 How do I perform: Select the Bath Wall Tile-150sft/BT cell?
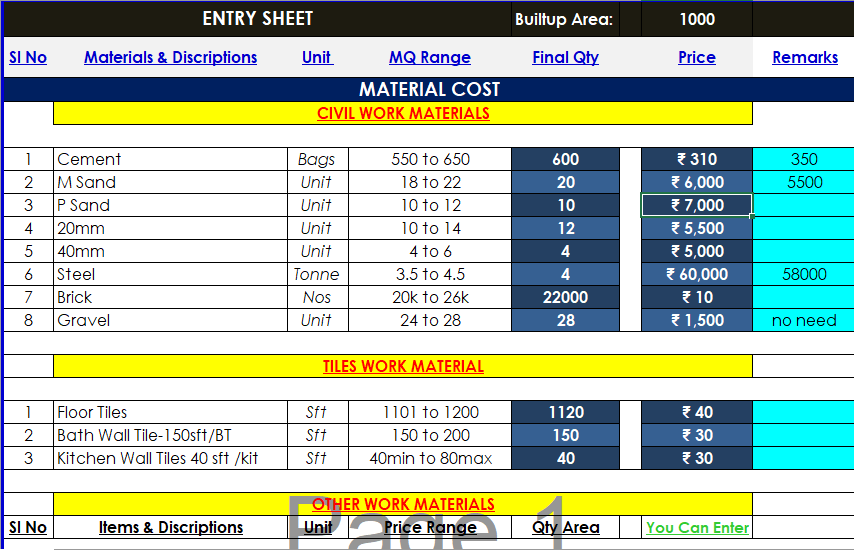click(x=170, y=435)
